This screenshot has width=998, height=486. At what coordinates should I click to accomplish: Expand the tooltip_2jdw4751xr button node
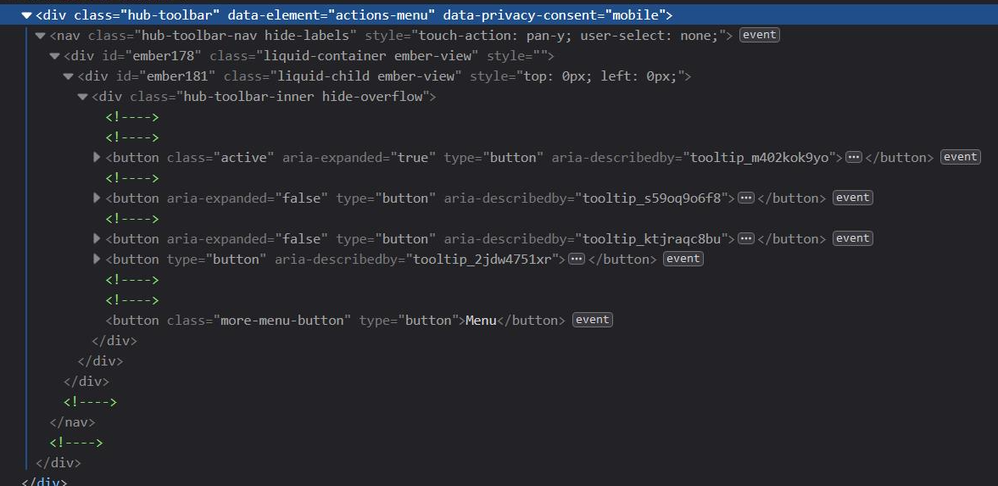(97, 259)
